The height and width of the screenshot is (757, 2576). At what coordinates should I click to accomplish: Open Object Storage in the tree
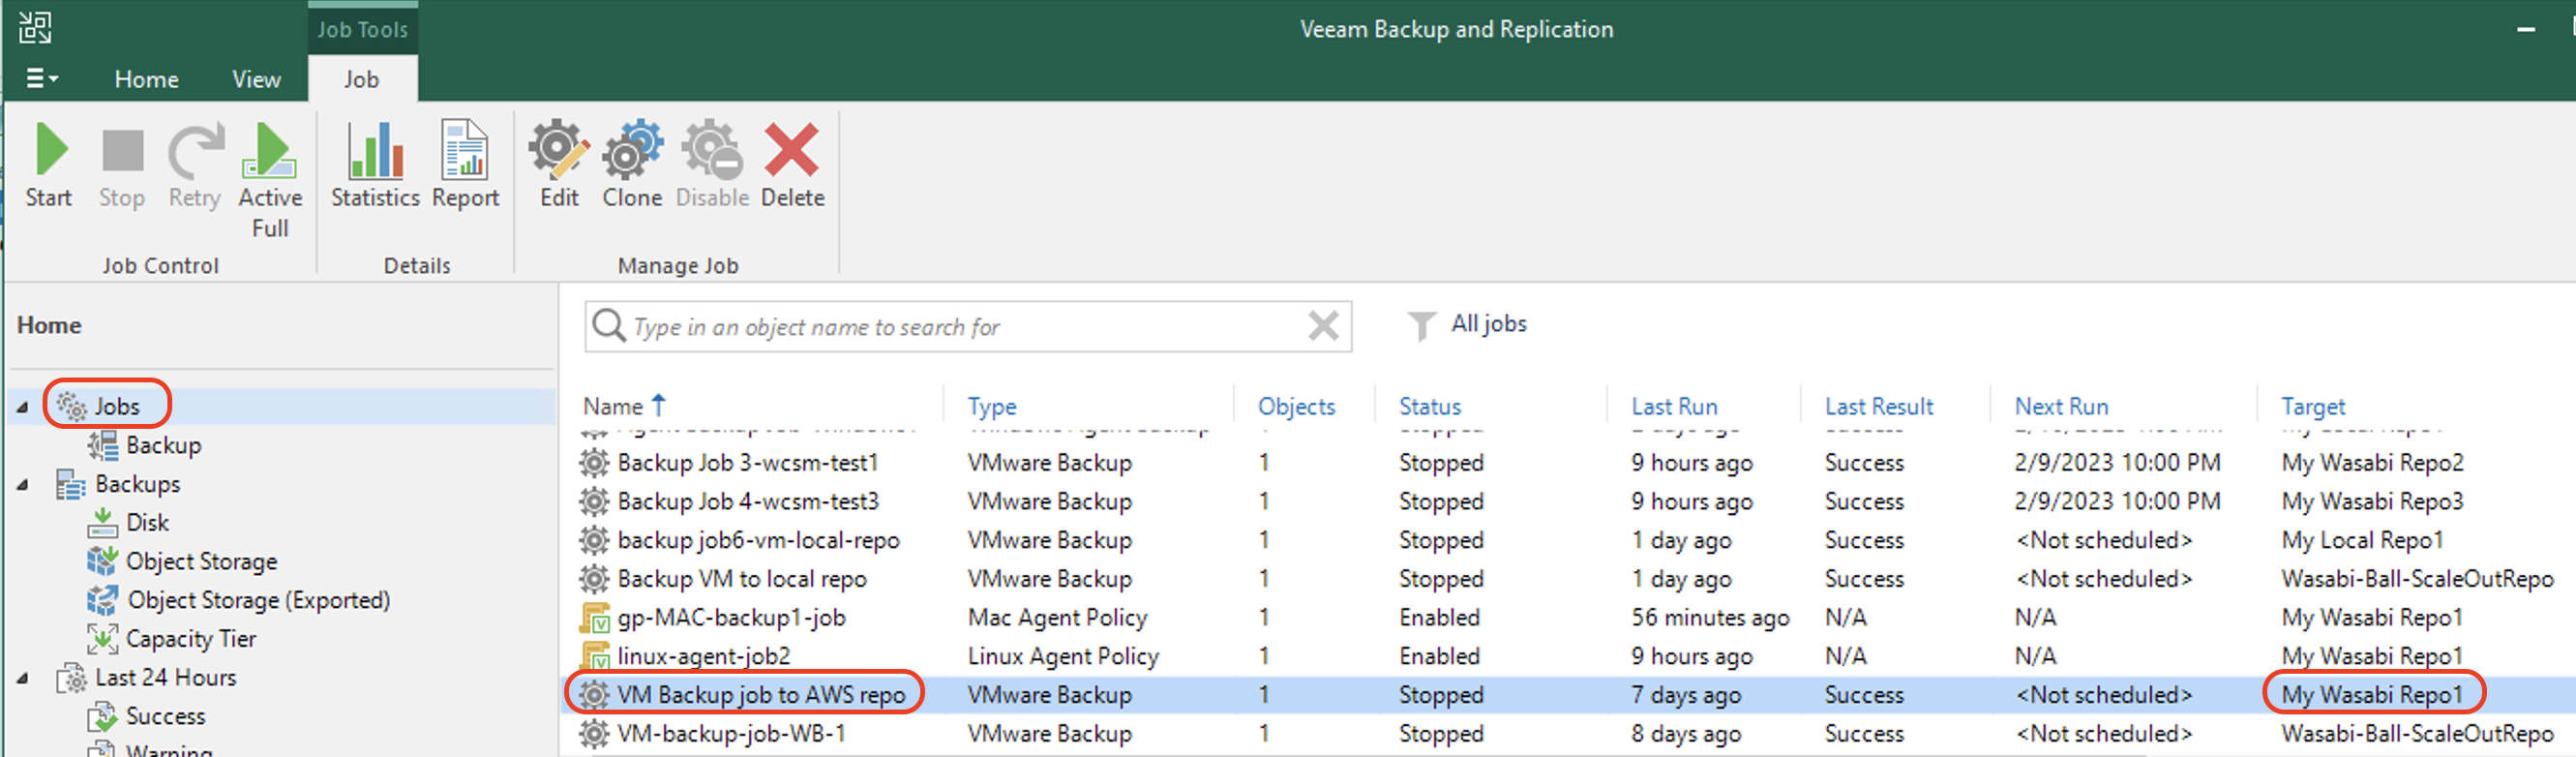coord(201,562)
